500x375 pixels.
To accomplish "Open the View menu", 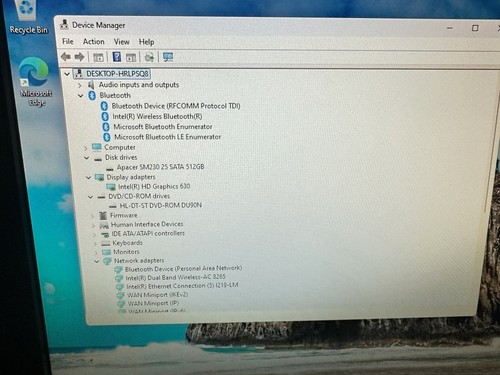I will [x=122, y=42].
